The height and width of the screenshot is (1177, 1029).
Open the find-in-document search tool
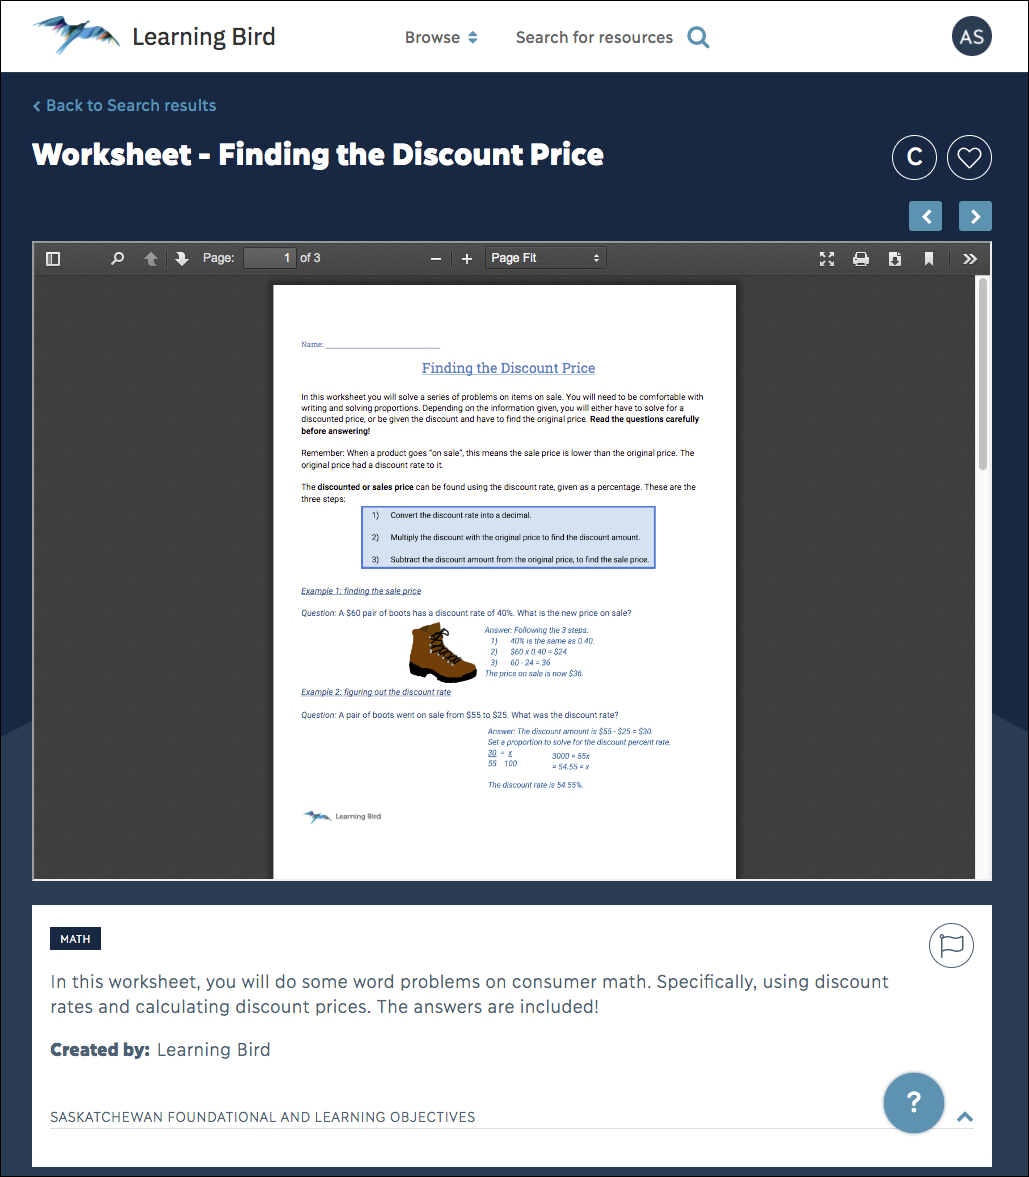click(x=117, y=258)
